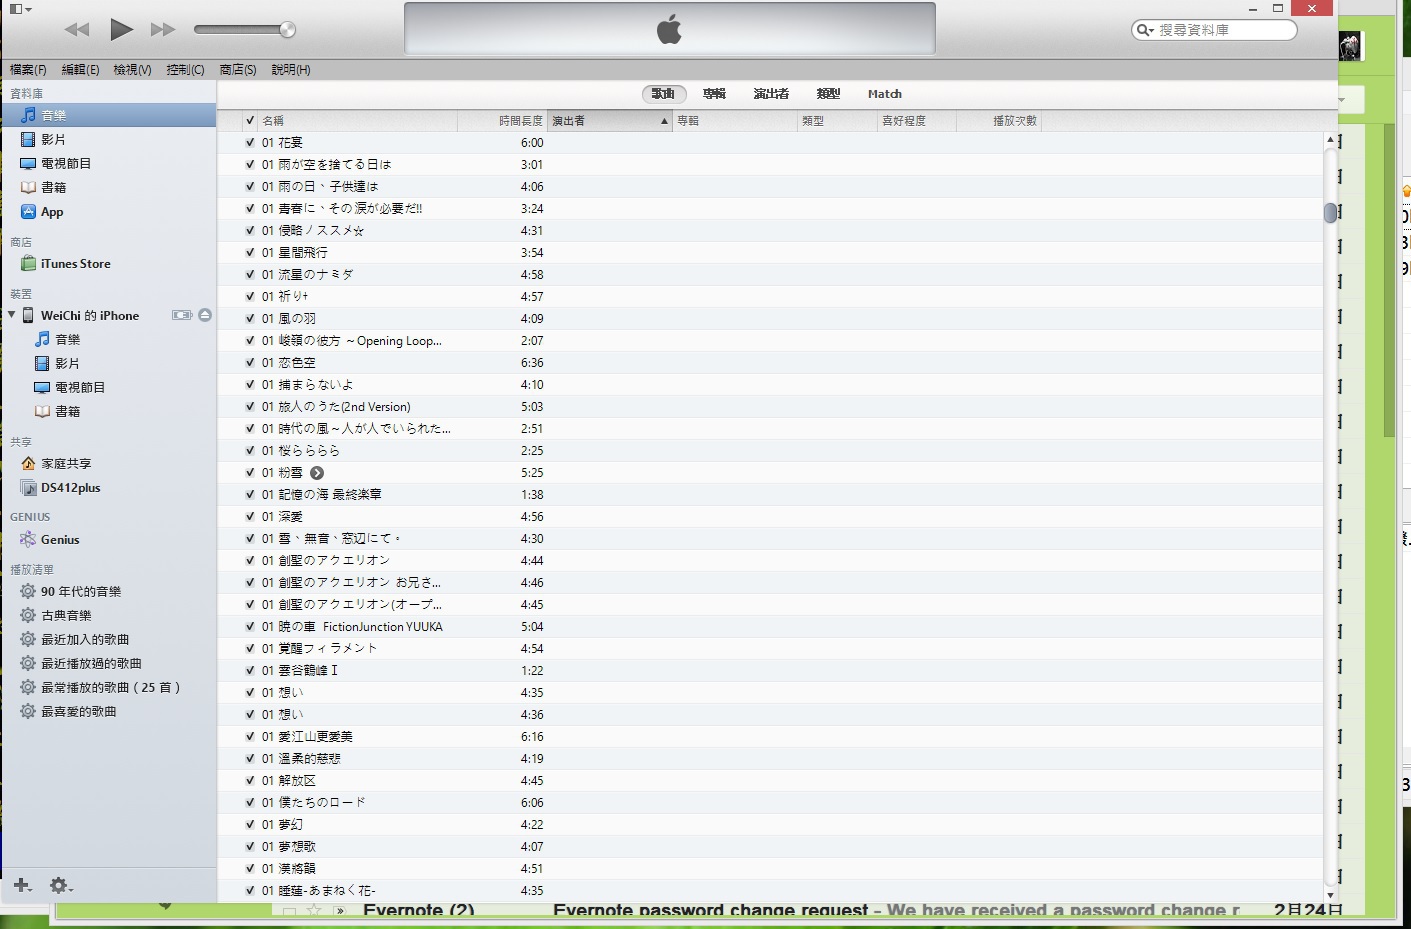Uncheck the song 01 粉雪
Screen dimensions: 1411x929
click(x=250, y=473)
